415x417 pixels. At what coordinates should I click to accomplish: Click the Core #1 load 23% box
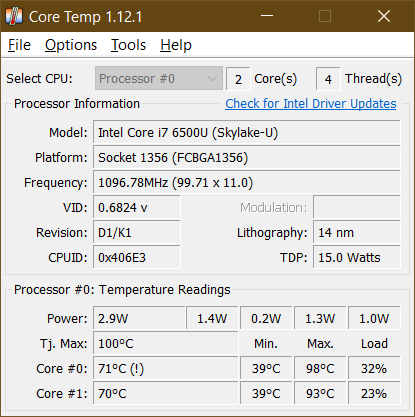(374, 394)
